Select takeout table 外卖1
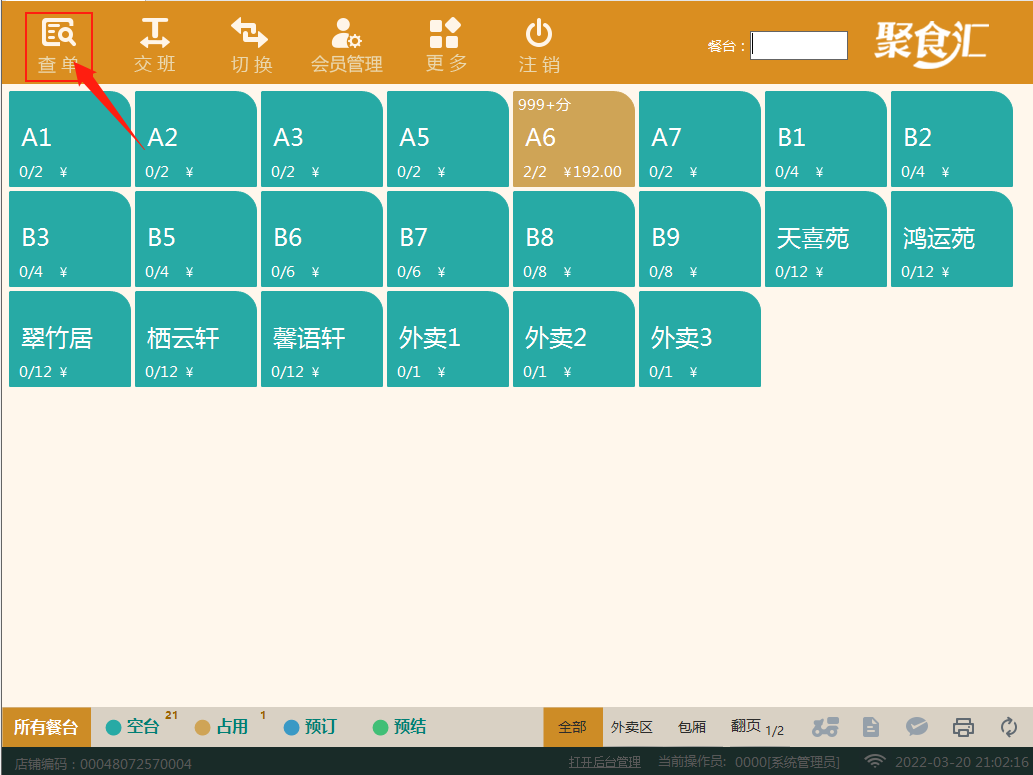Image resolution: width=1033 pixels, height=775 pixels. (x=448, y=339)
